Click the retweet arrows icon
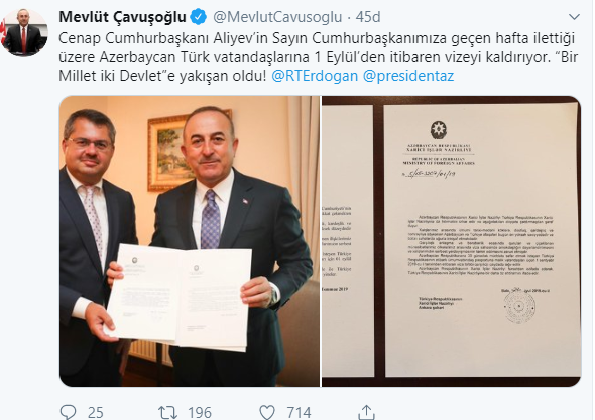This screenshot has width=595, height=420. tap(167, 412)
